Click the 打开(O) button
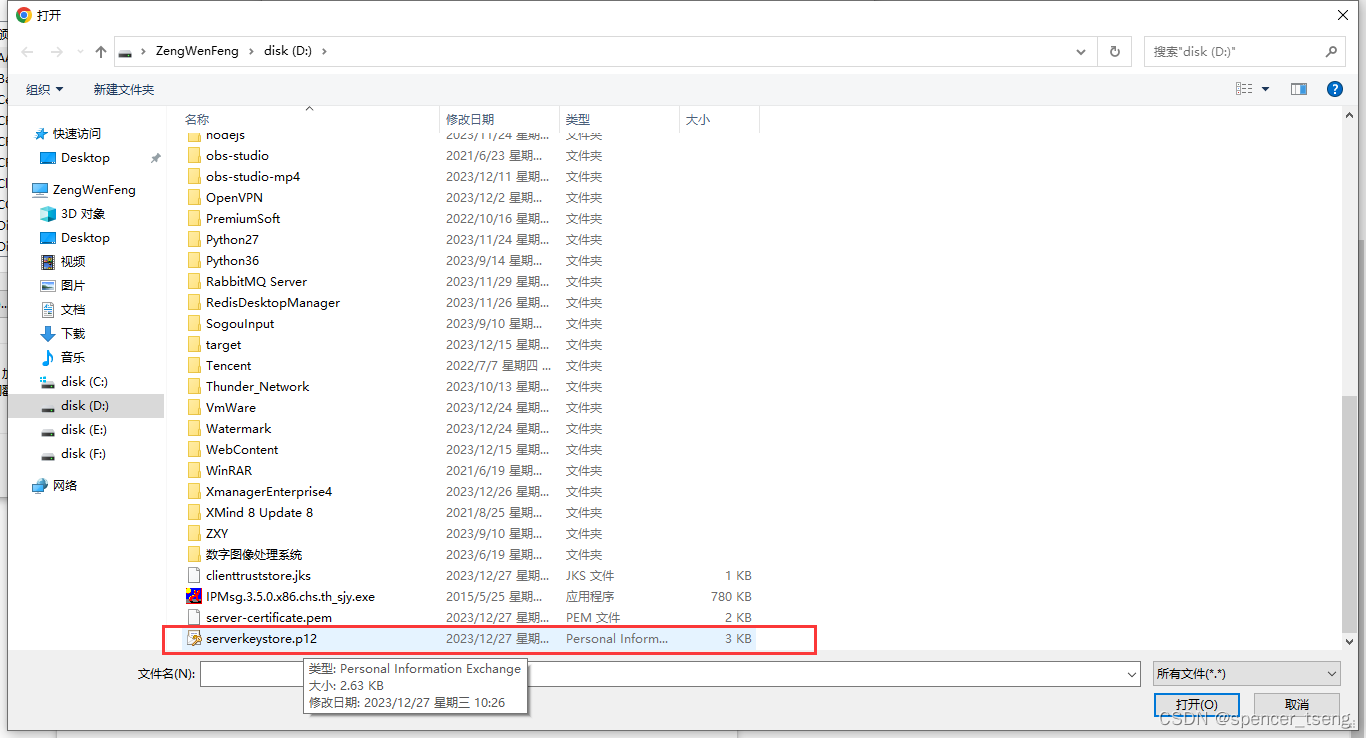 (1196, 704)
